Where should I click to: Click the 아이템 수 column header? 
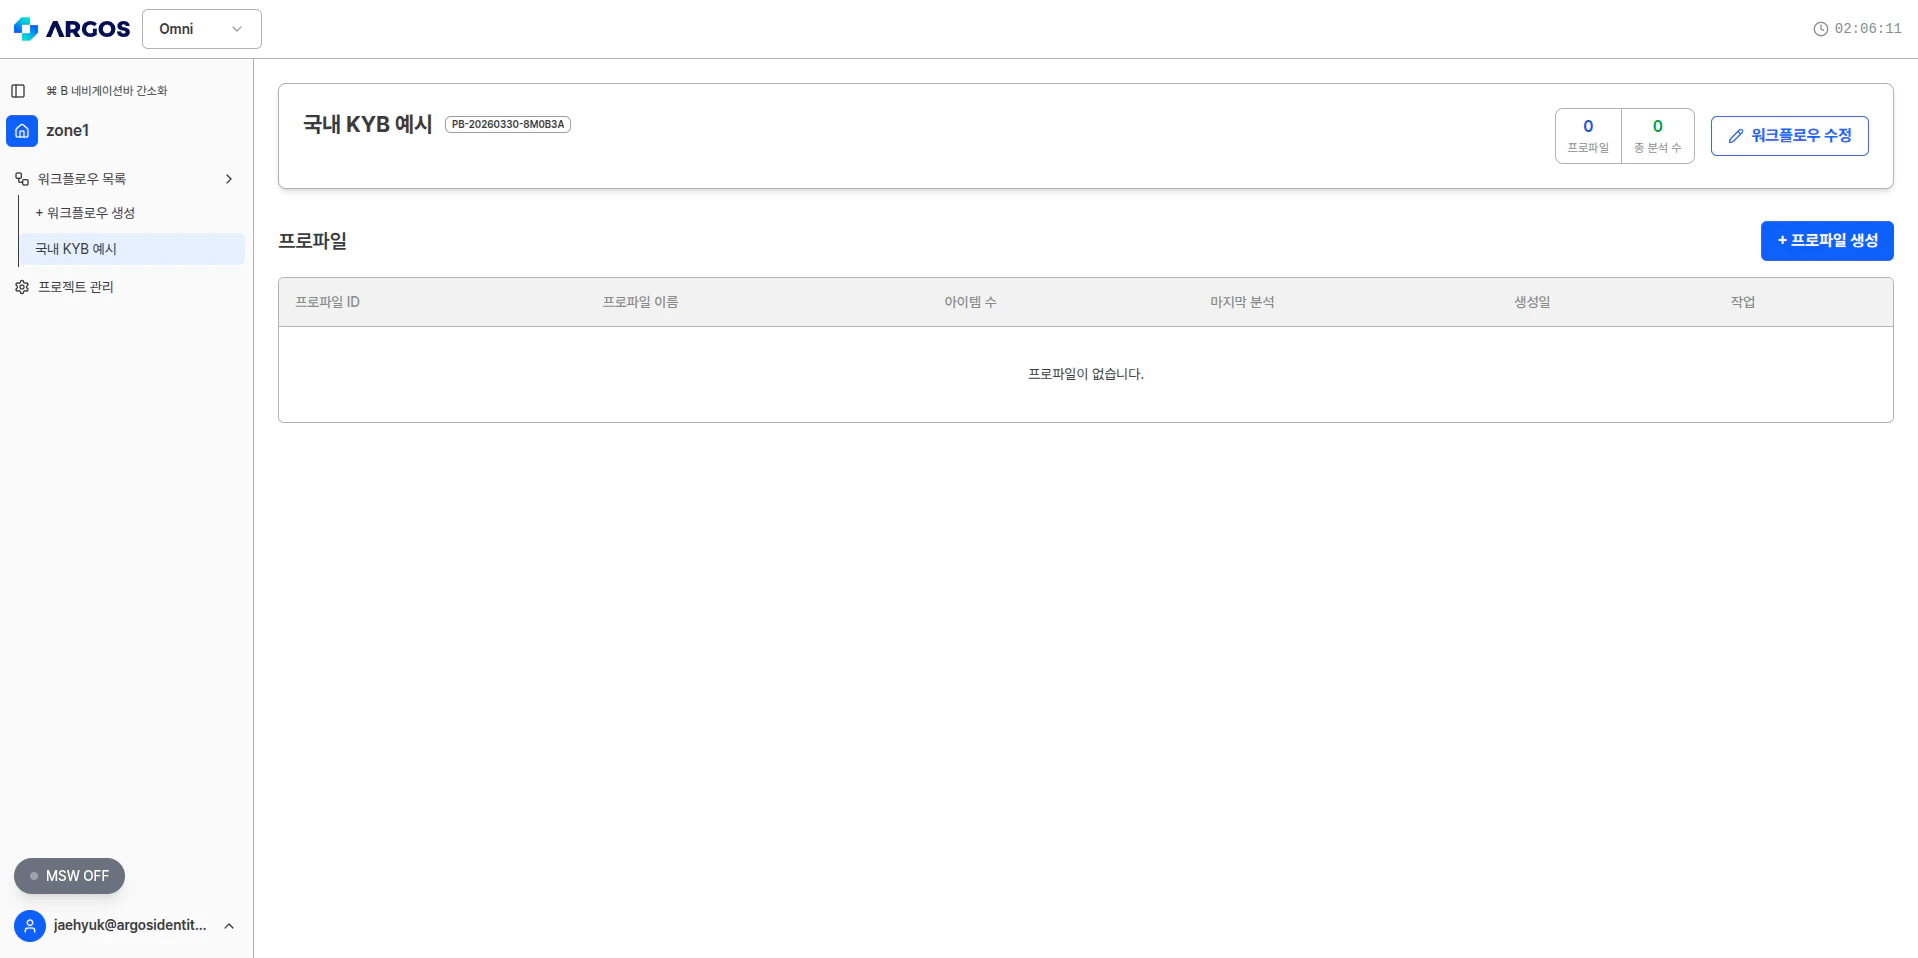970,302
